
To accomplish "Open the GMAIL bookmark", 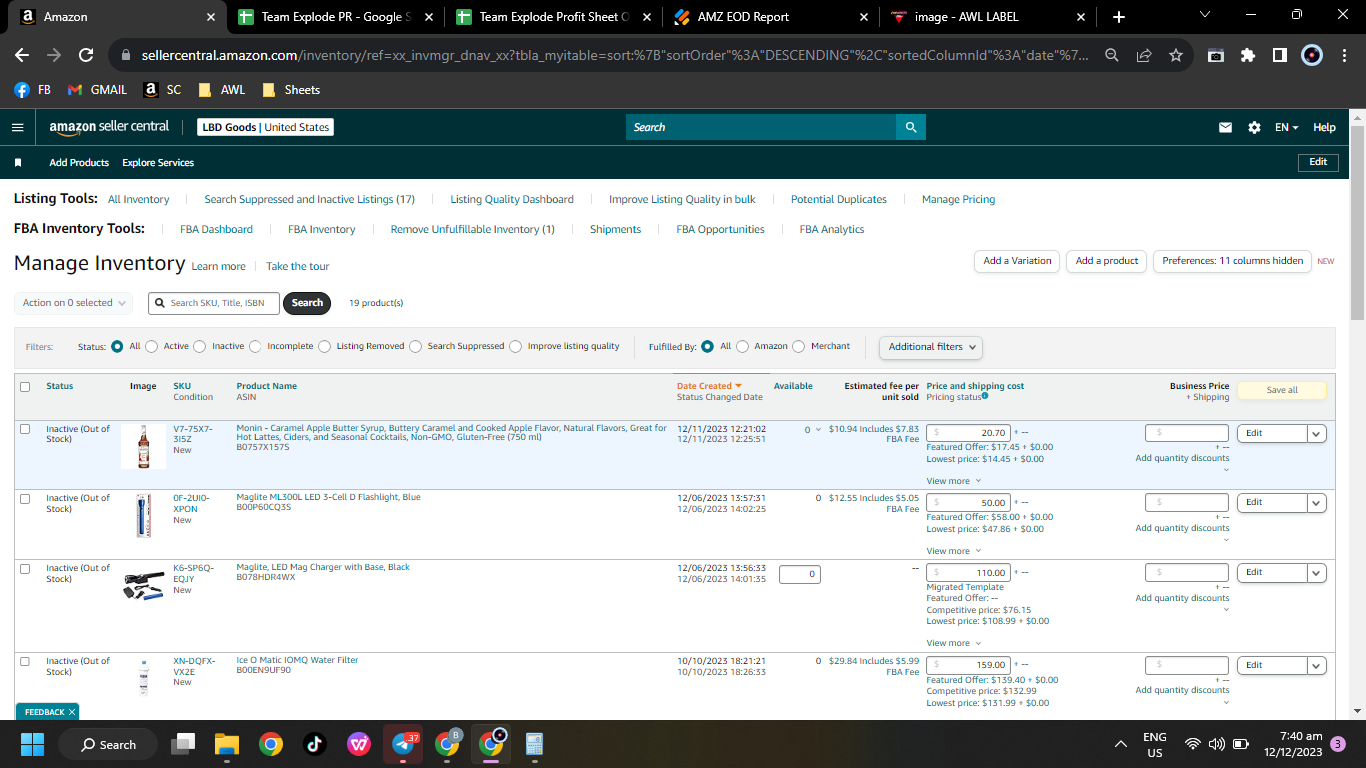I will tap(97, 89).
